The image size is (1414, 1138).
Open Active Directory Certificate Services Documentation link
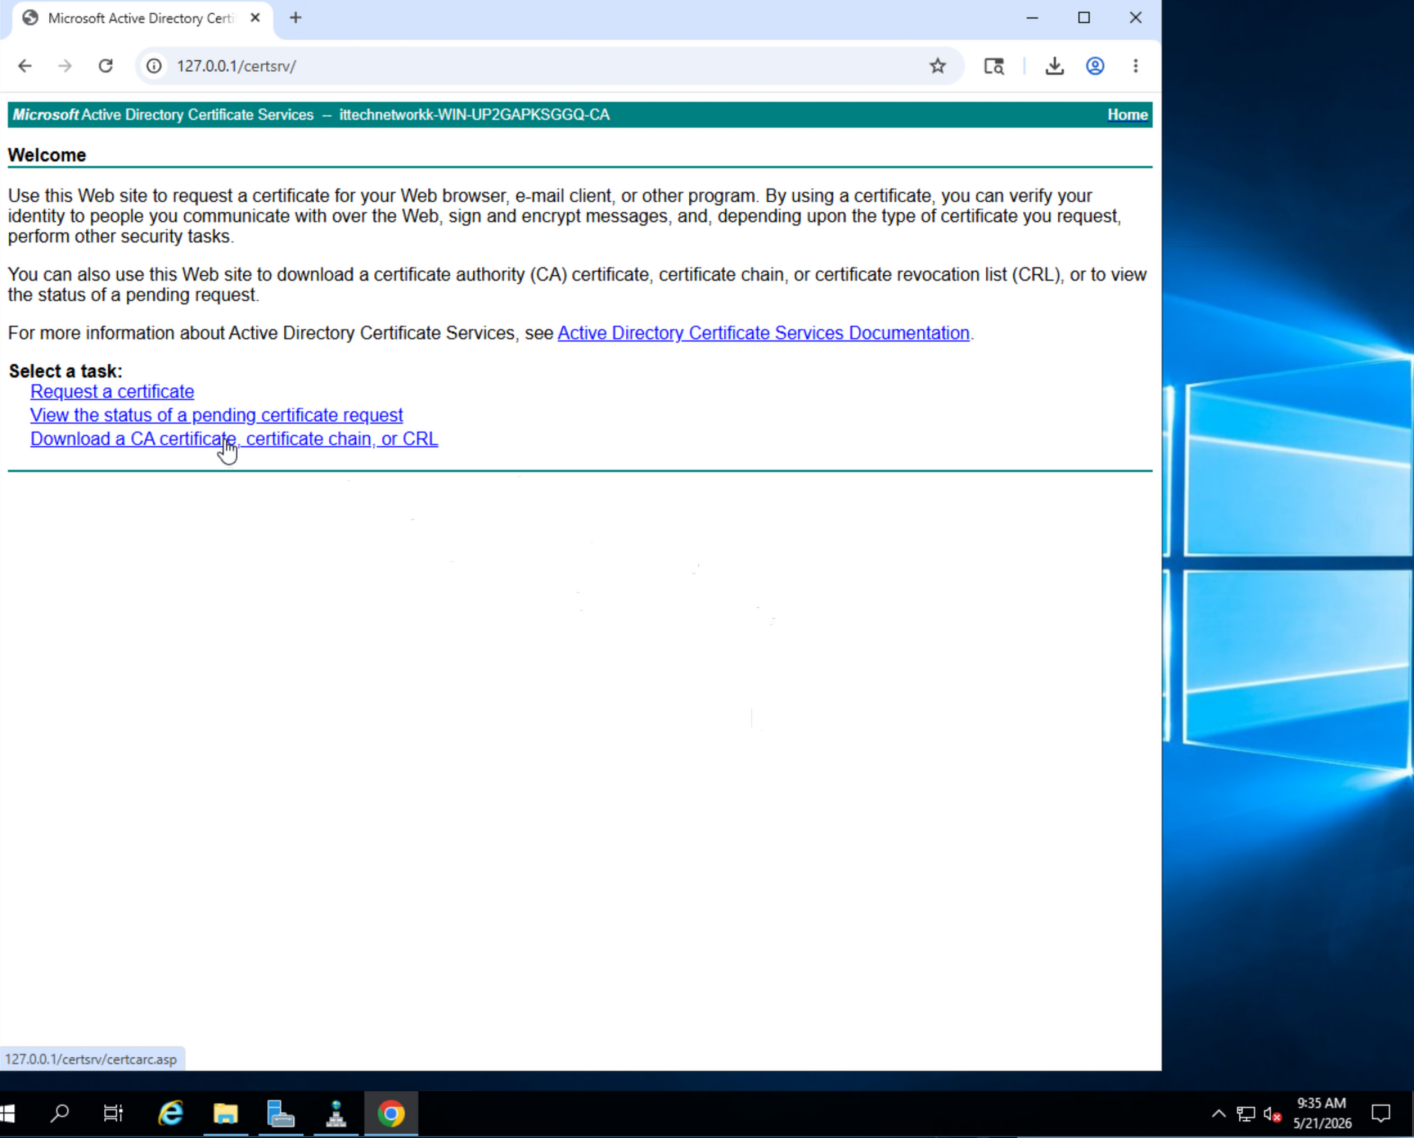[x=763, y=333]
